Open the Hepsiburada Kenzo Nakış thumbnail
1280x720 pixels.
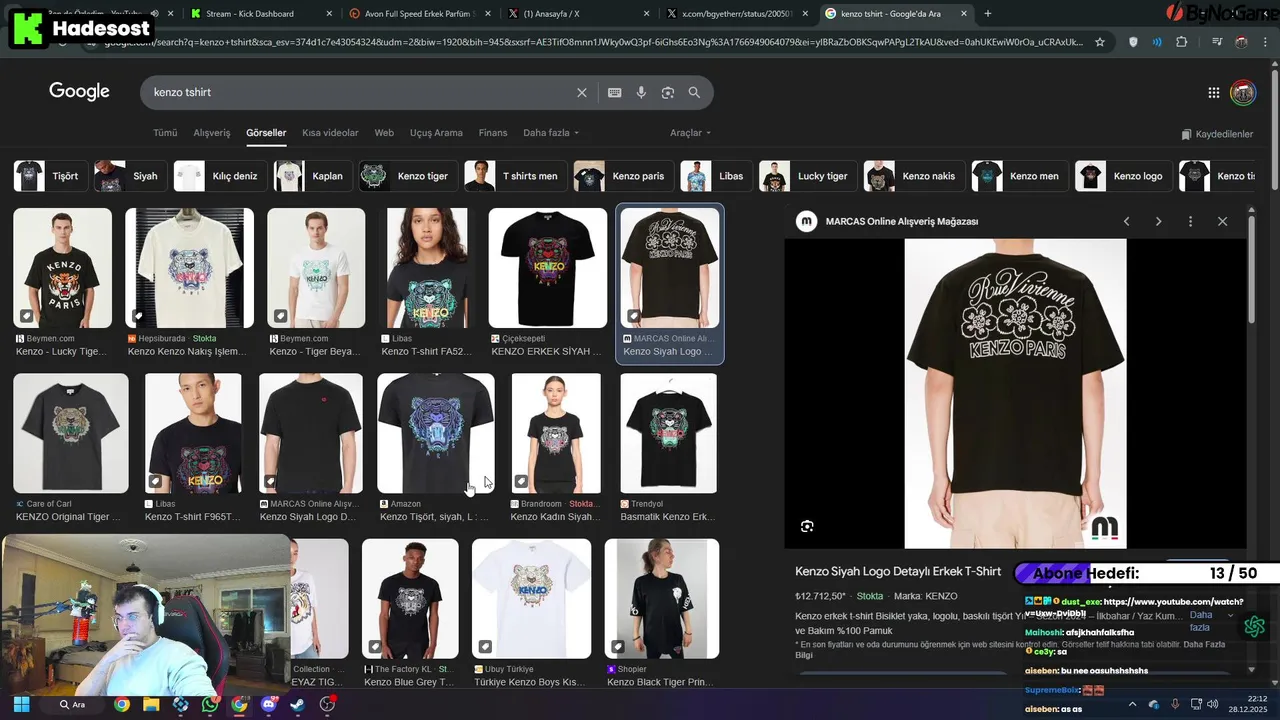[x=189, y=268]
